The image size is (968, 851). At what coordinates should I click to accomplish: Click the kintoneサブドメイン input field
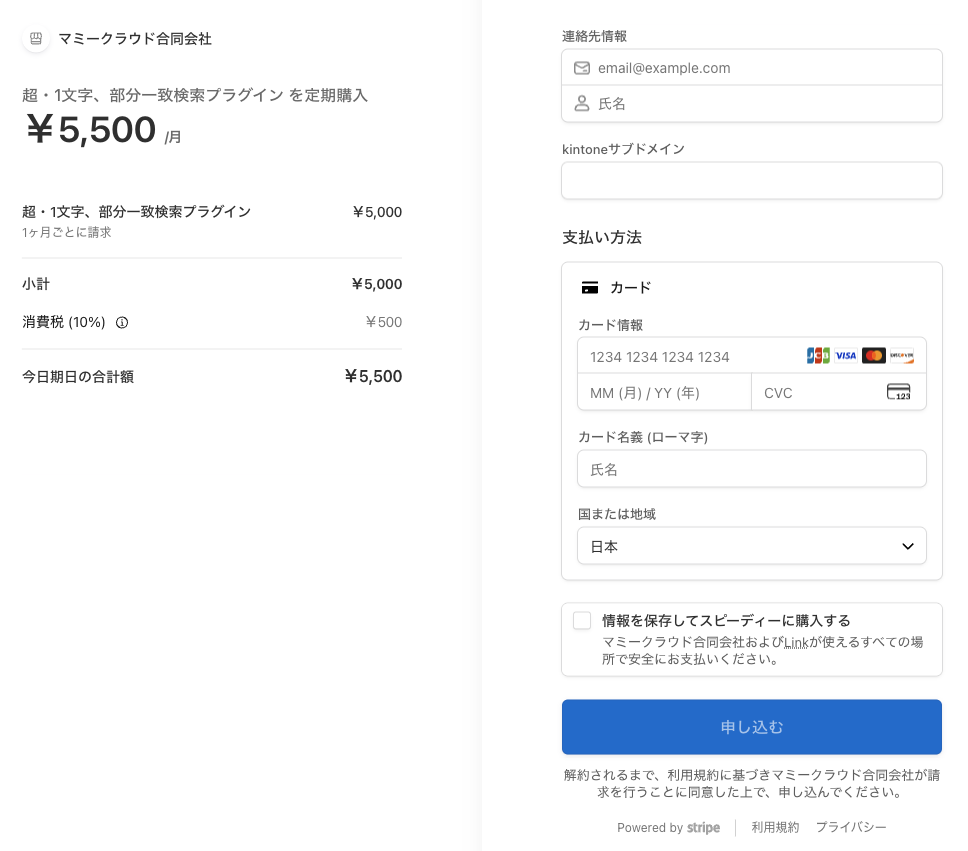pos(751,181)
